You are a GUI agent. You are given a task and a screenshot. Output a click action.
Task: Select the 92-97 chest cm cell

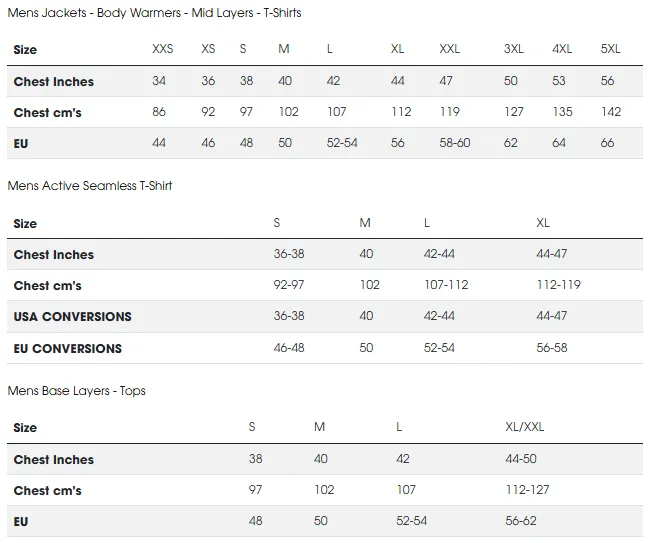[x=289, y=285]
